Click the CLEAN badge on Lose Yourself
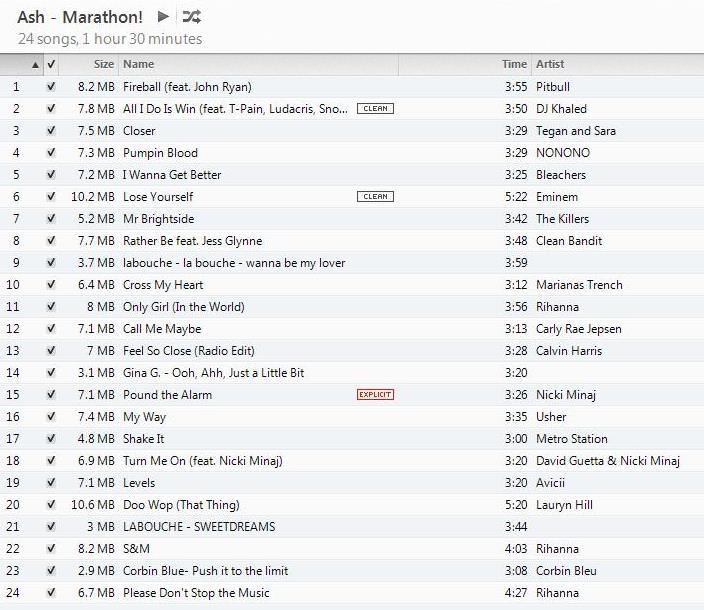 (375, 197)
